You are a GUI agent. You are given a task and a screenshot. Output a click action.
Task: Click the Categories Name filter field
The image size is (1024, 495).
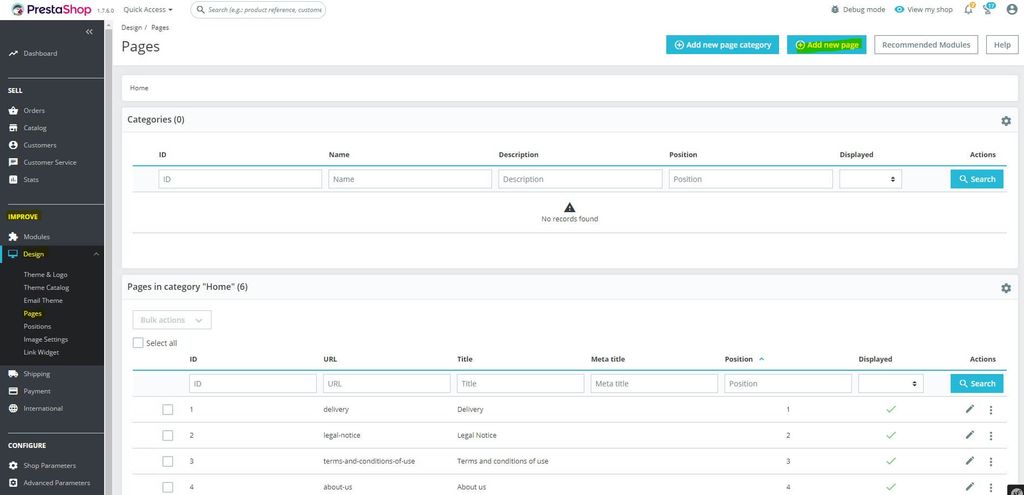point(410,179)
